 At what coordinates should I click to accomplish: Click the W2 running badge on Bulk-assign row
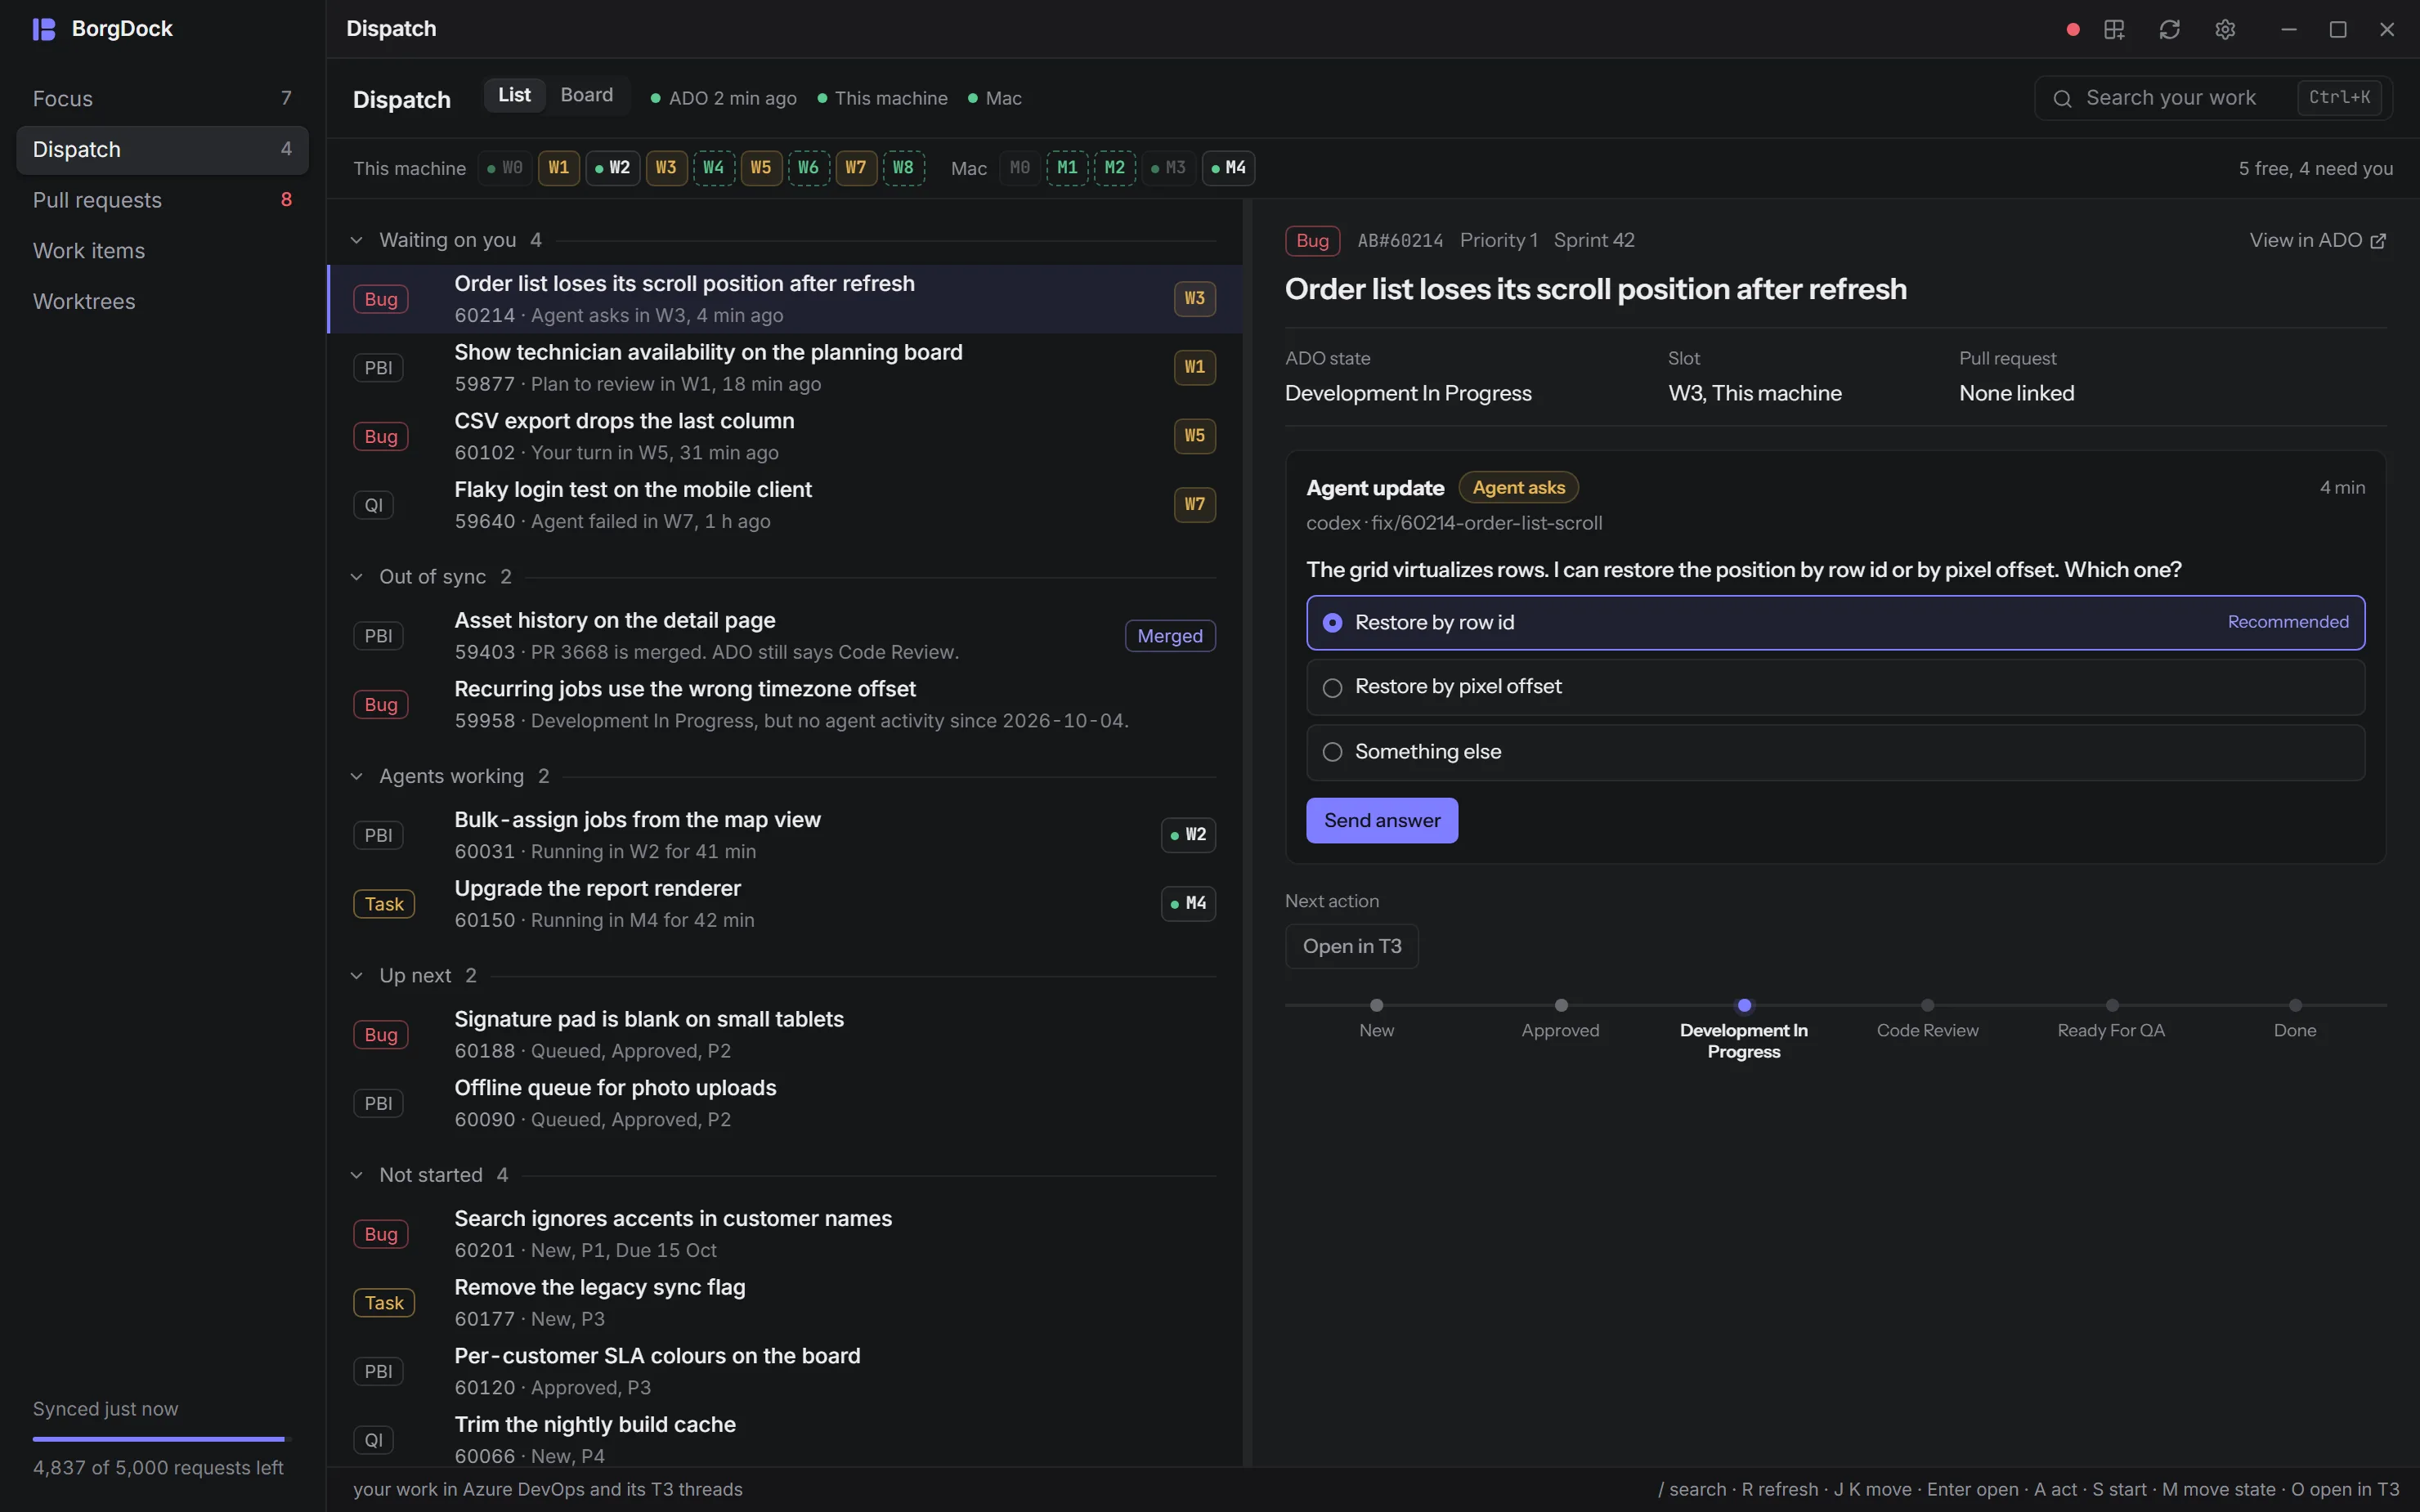1188,835
